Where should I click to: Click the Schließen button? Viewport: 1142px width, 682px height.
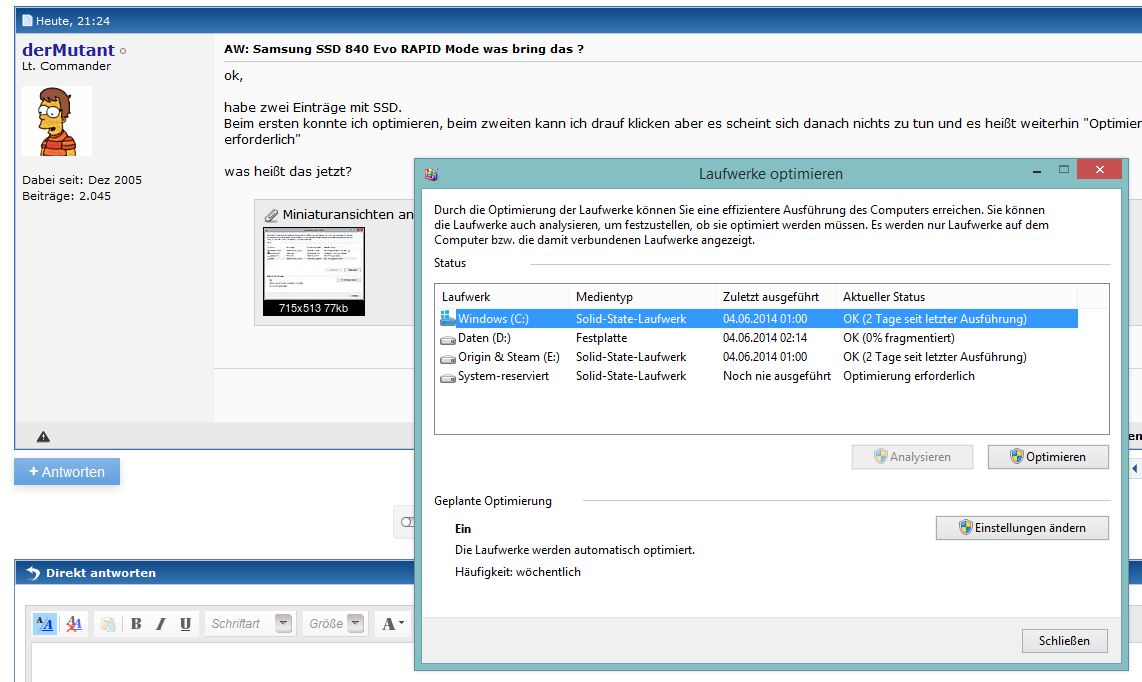(1064, 641)
